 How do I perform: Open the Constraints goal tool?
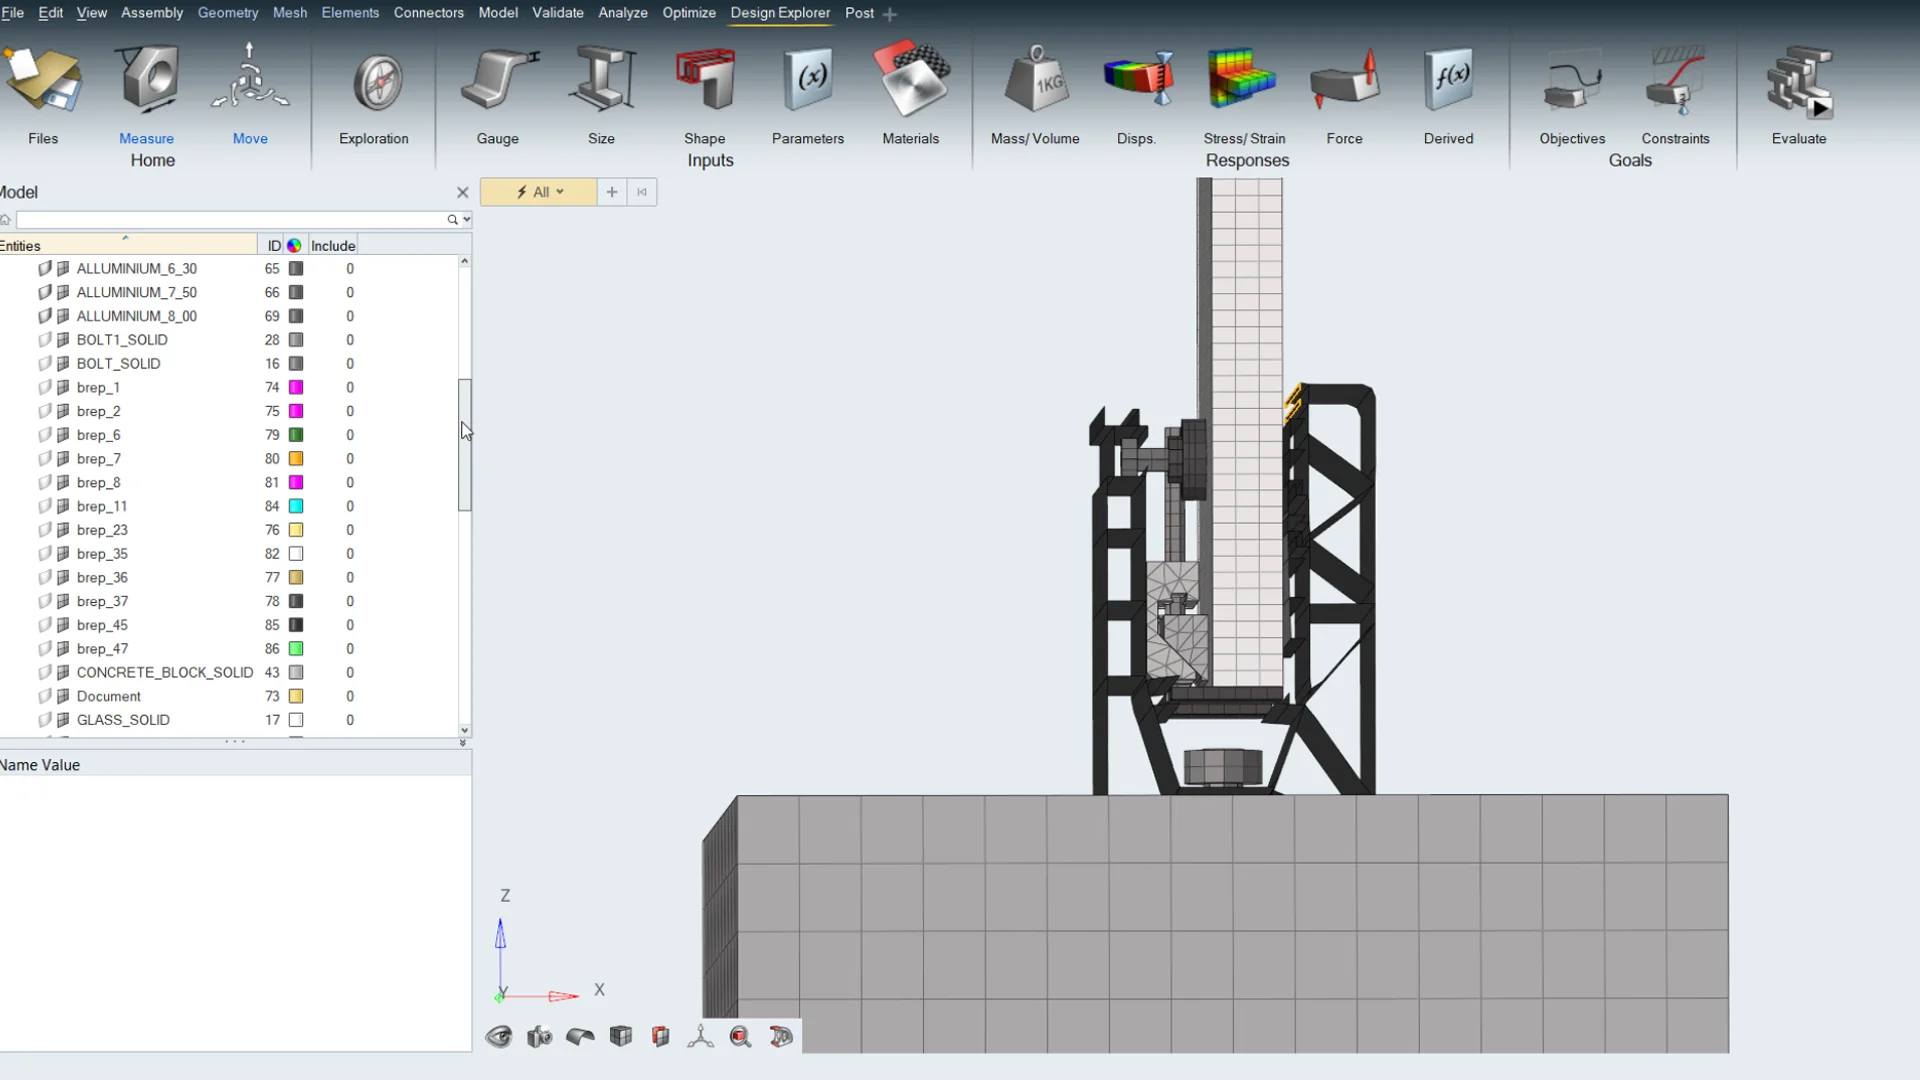1676,82
